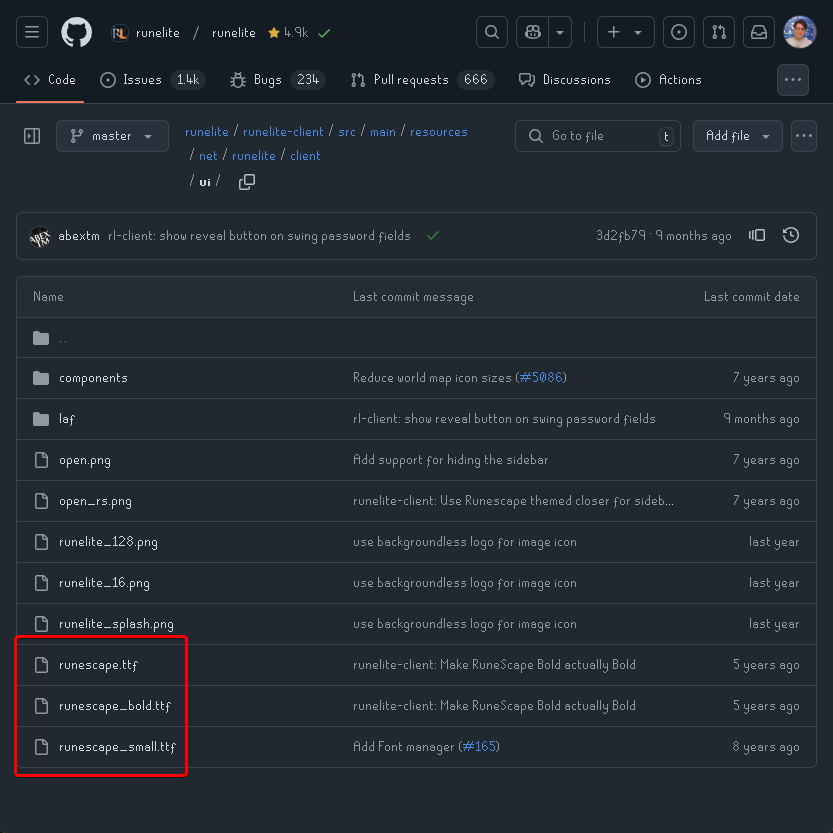Copy the file path to clipboard
The image size is (833, 833).
247,181
